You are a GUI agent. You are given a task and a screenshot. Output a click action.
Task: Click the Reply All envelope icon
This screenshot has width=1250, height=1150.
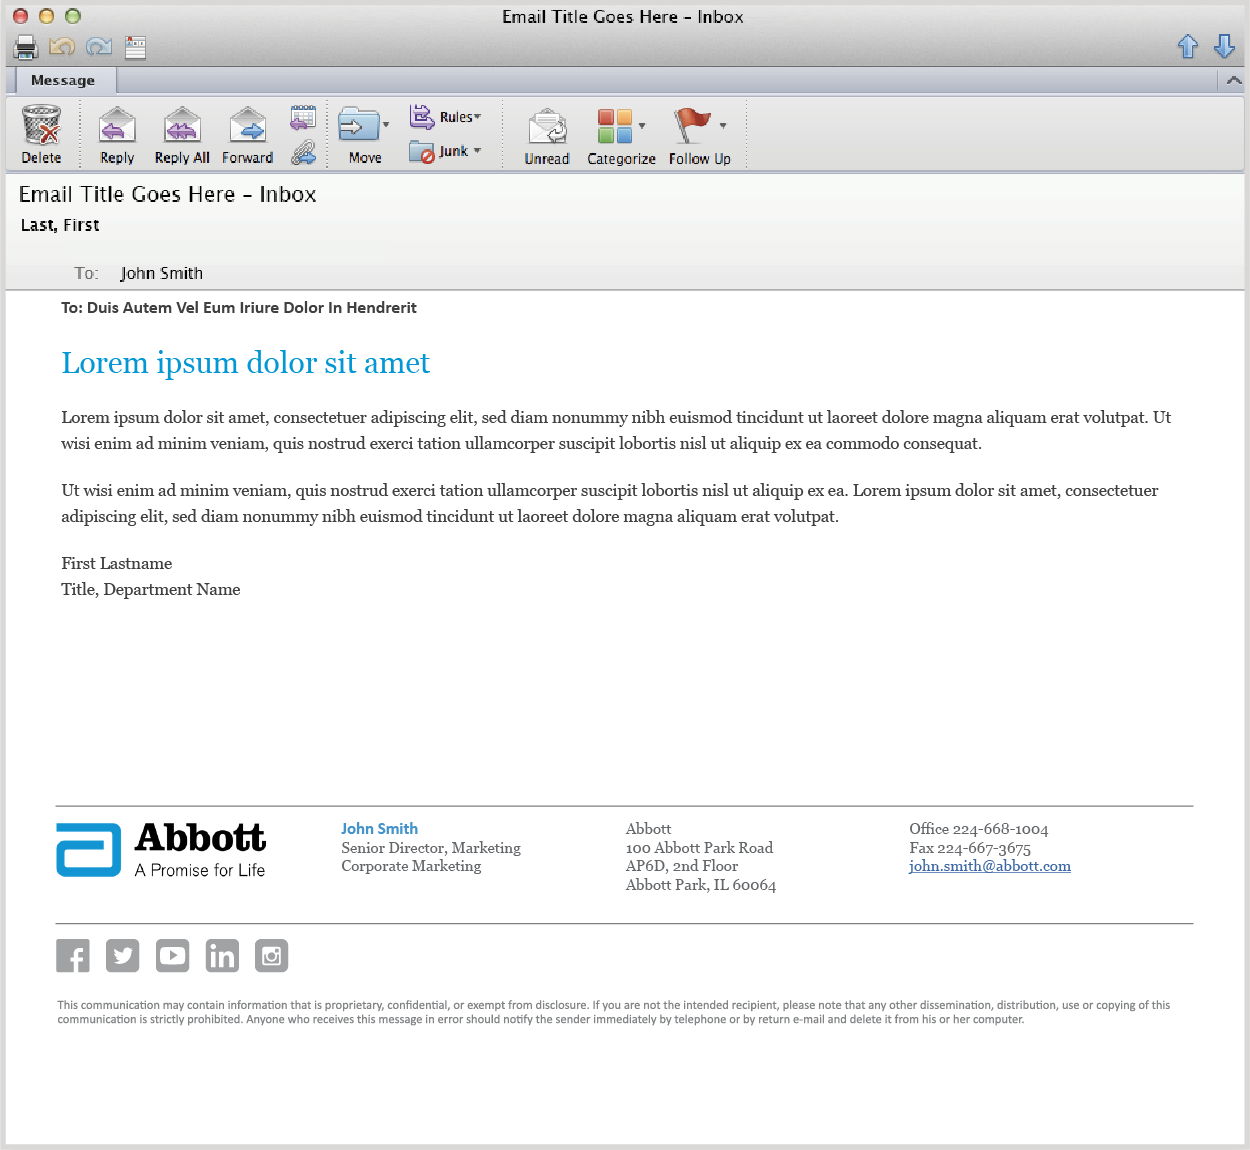[x=182, y=126]
